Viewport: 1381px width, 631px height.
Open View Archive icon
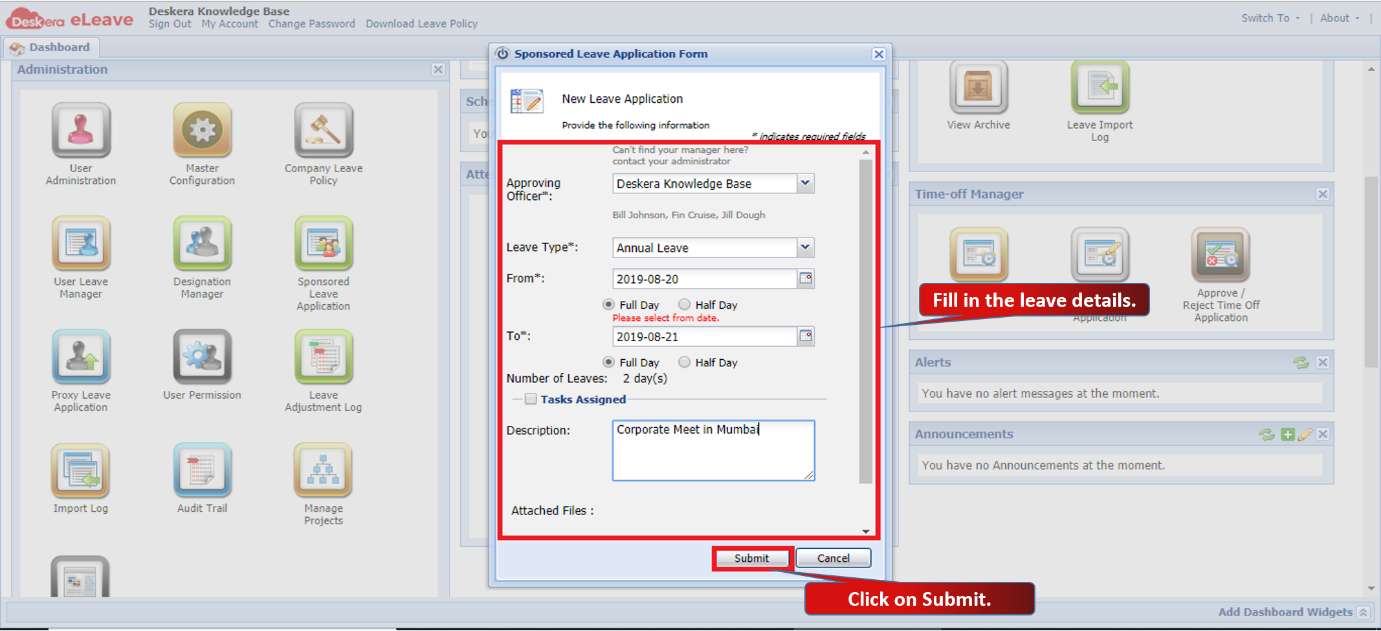click(979, 88)
